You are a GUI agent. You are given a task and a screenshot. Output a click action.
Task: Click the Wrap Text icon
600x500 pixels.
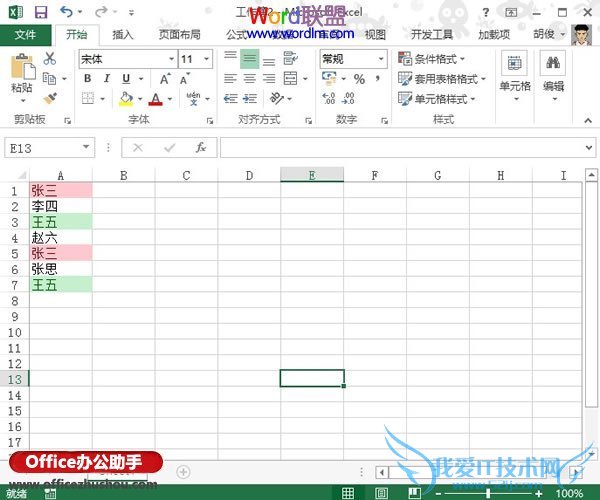coord(290,58)
